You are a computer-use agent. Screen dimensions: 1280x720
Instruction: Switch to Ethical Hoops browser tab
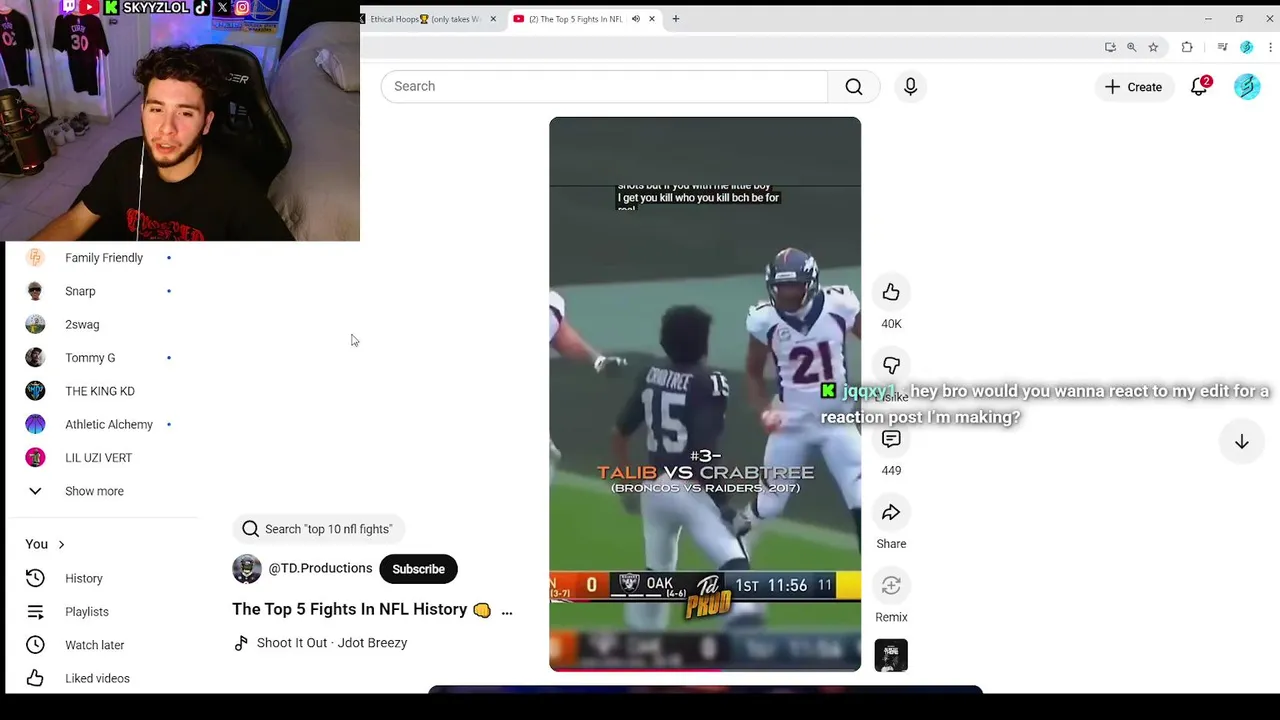425,19
